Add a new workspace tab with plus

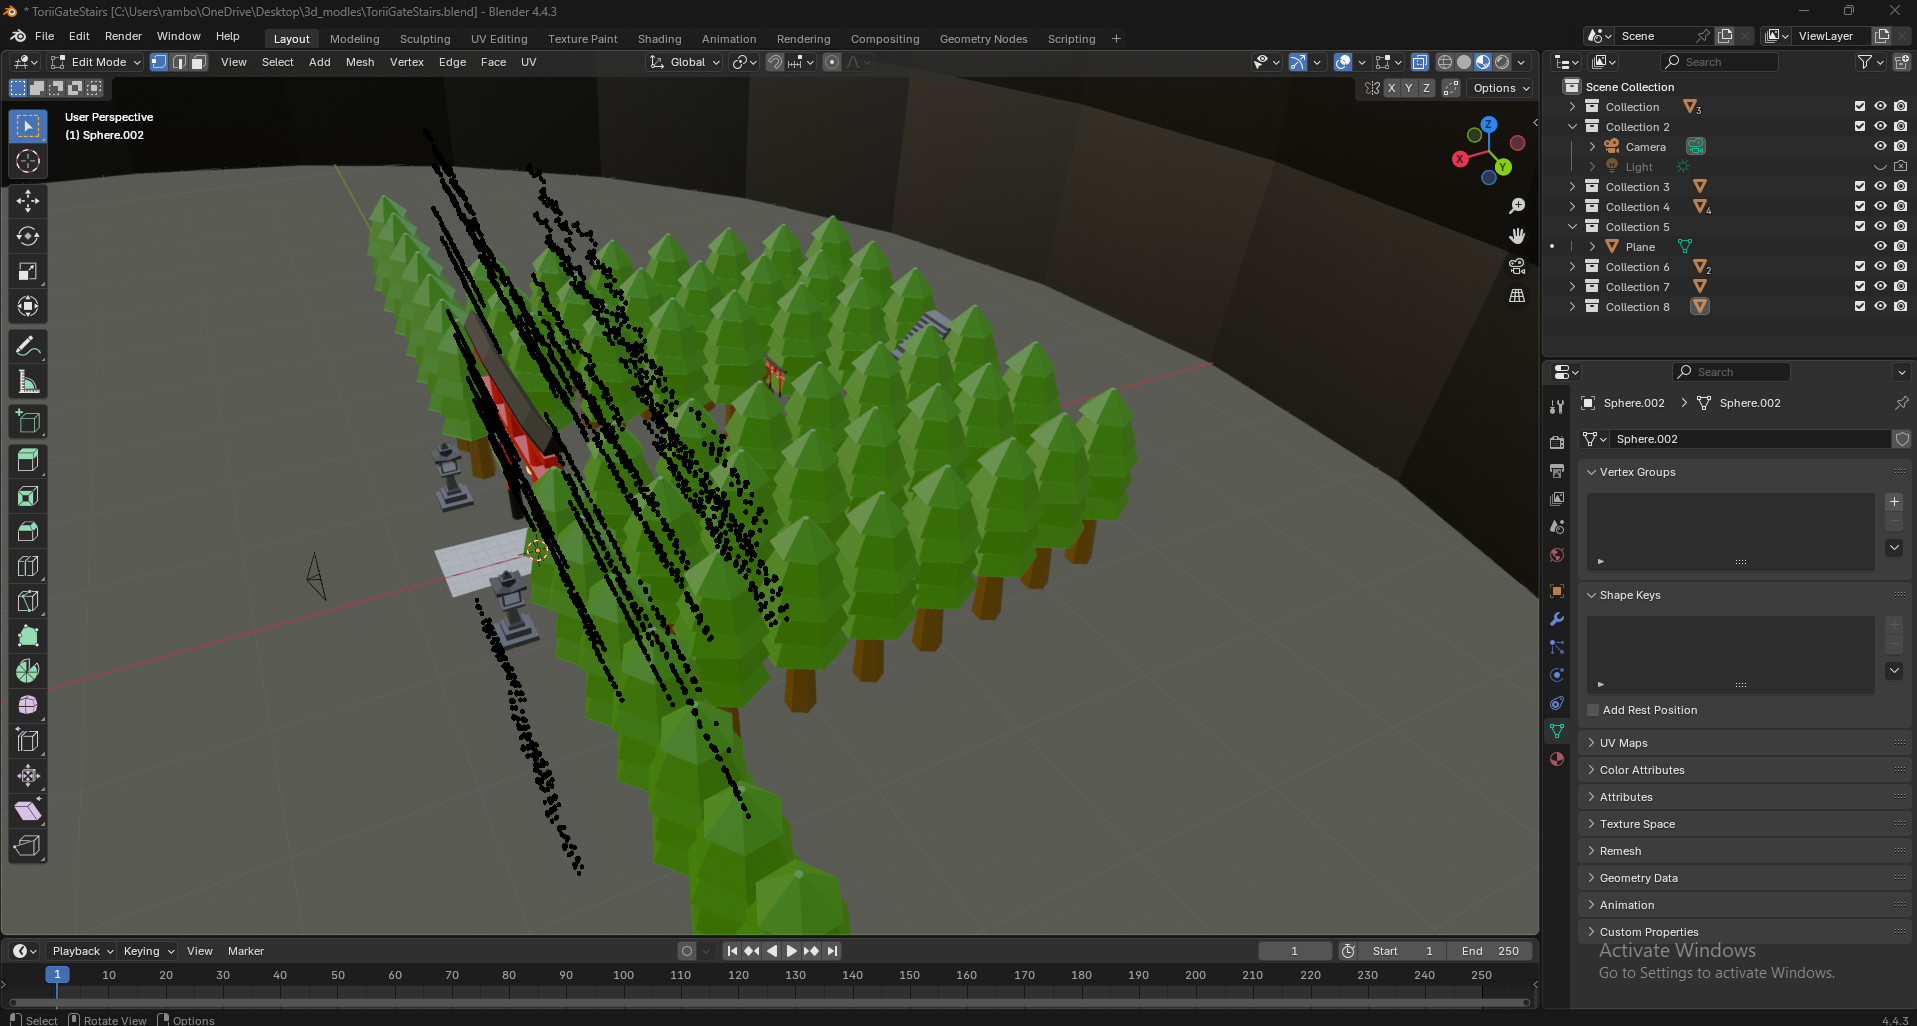(x=1116, y=39)
